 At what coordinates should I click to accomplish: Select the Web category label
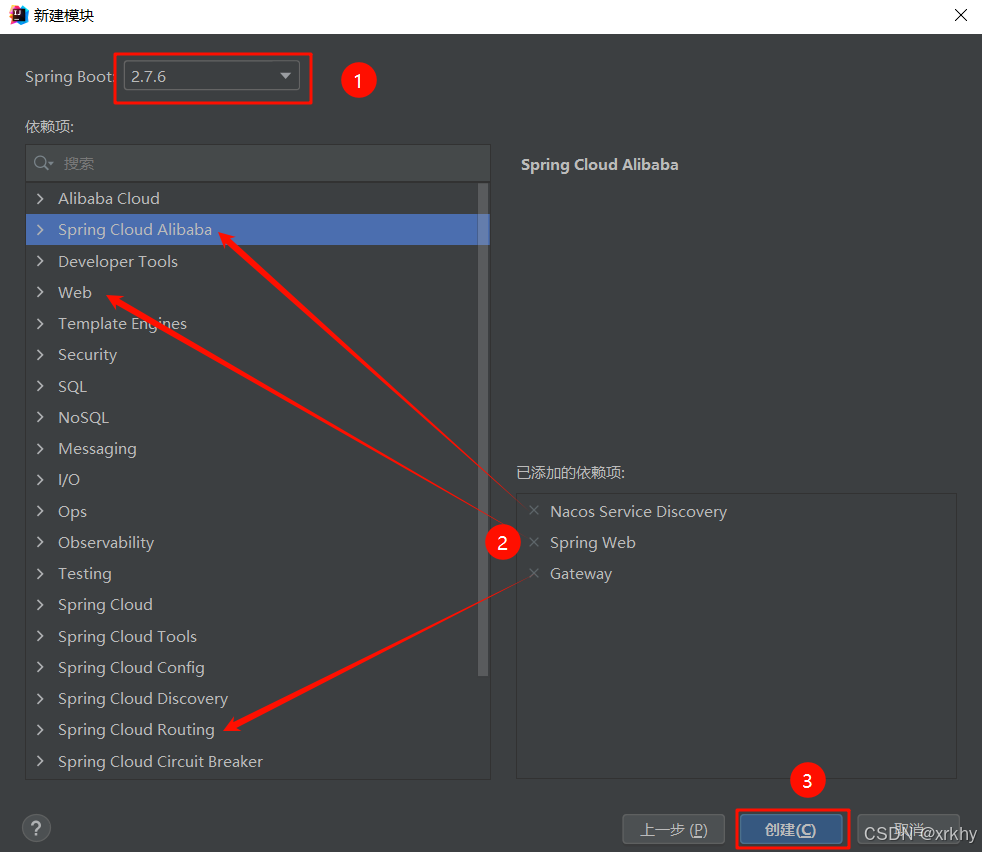tap(75, 293)
